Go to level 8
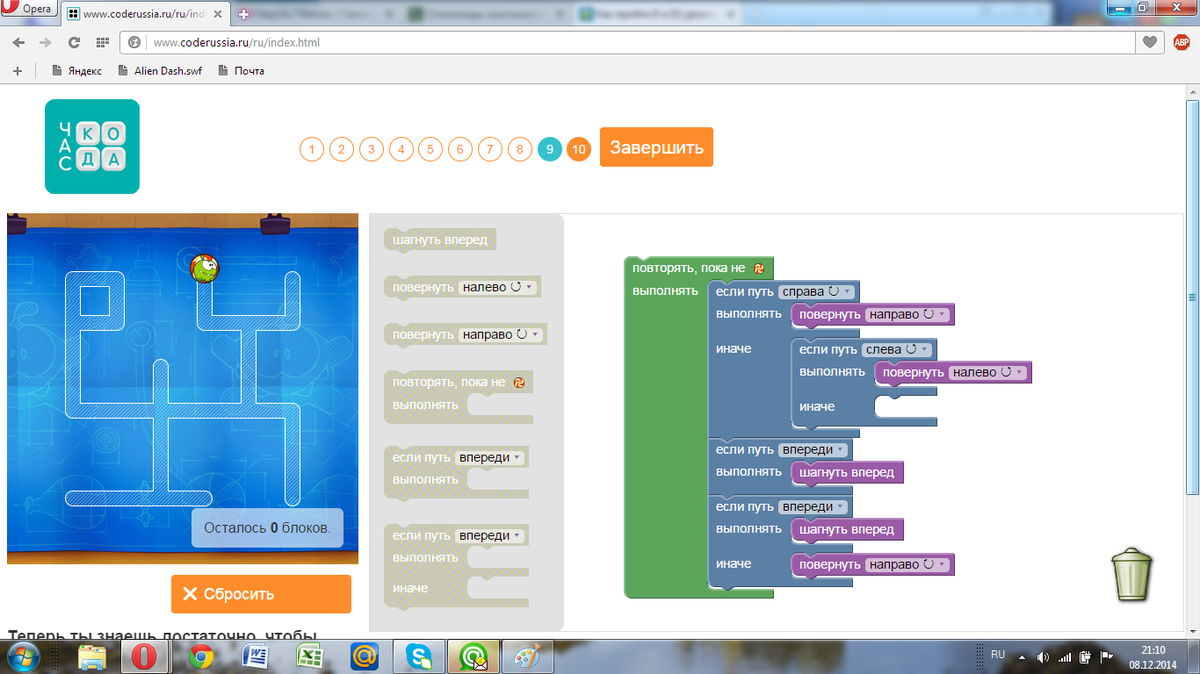The image size is (1200, 674). pos(519,150)
